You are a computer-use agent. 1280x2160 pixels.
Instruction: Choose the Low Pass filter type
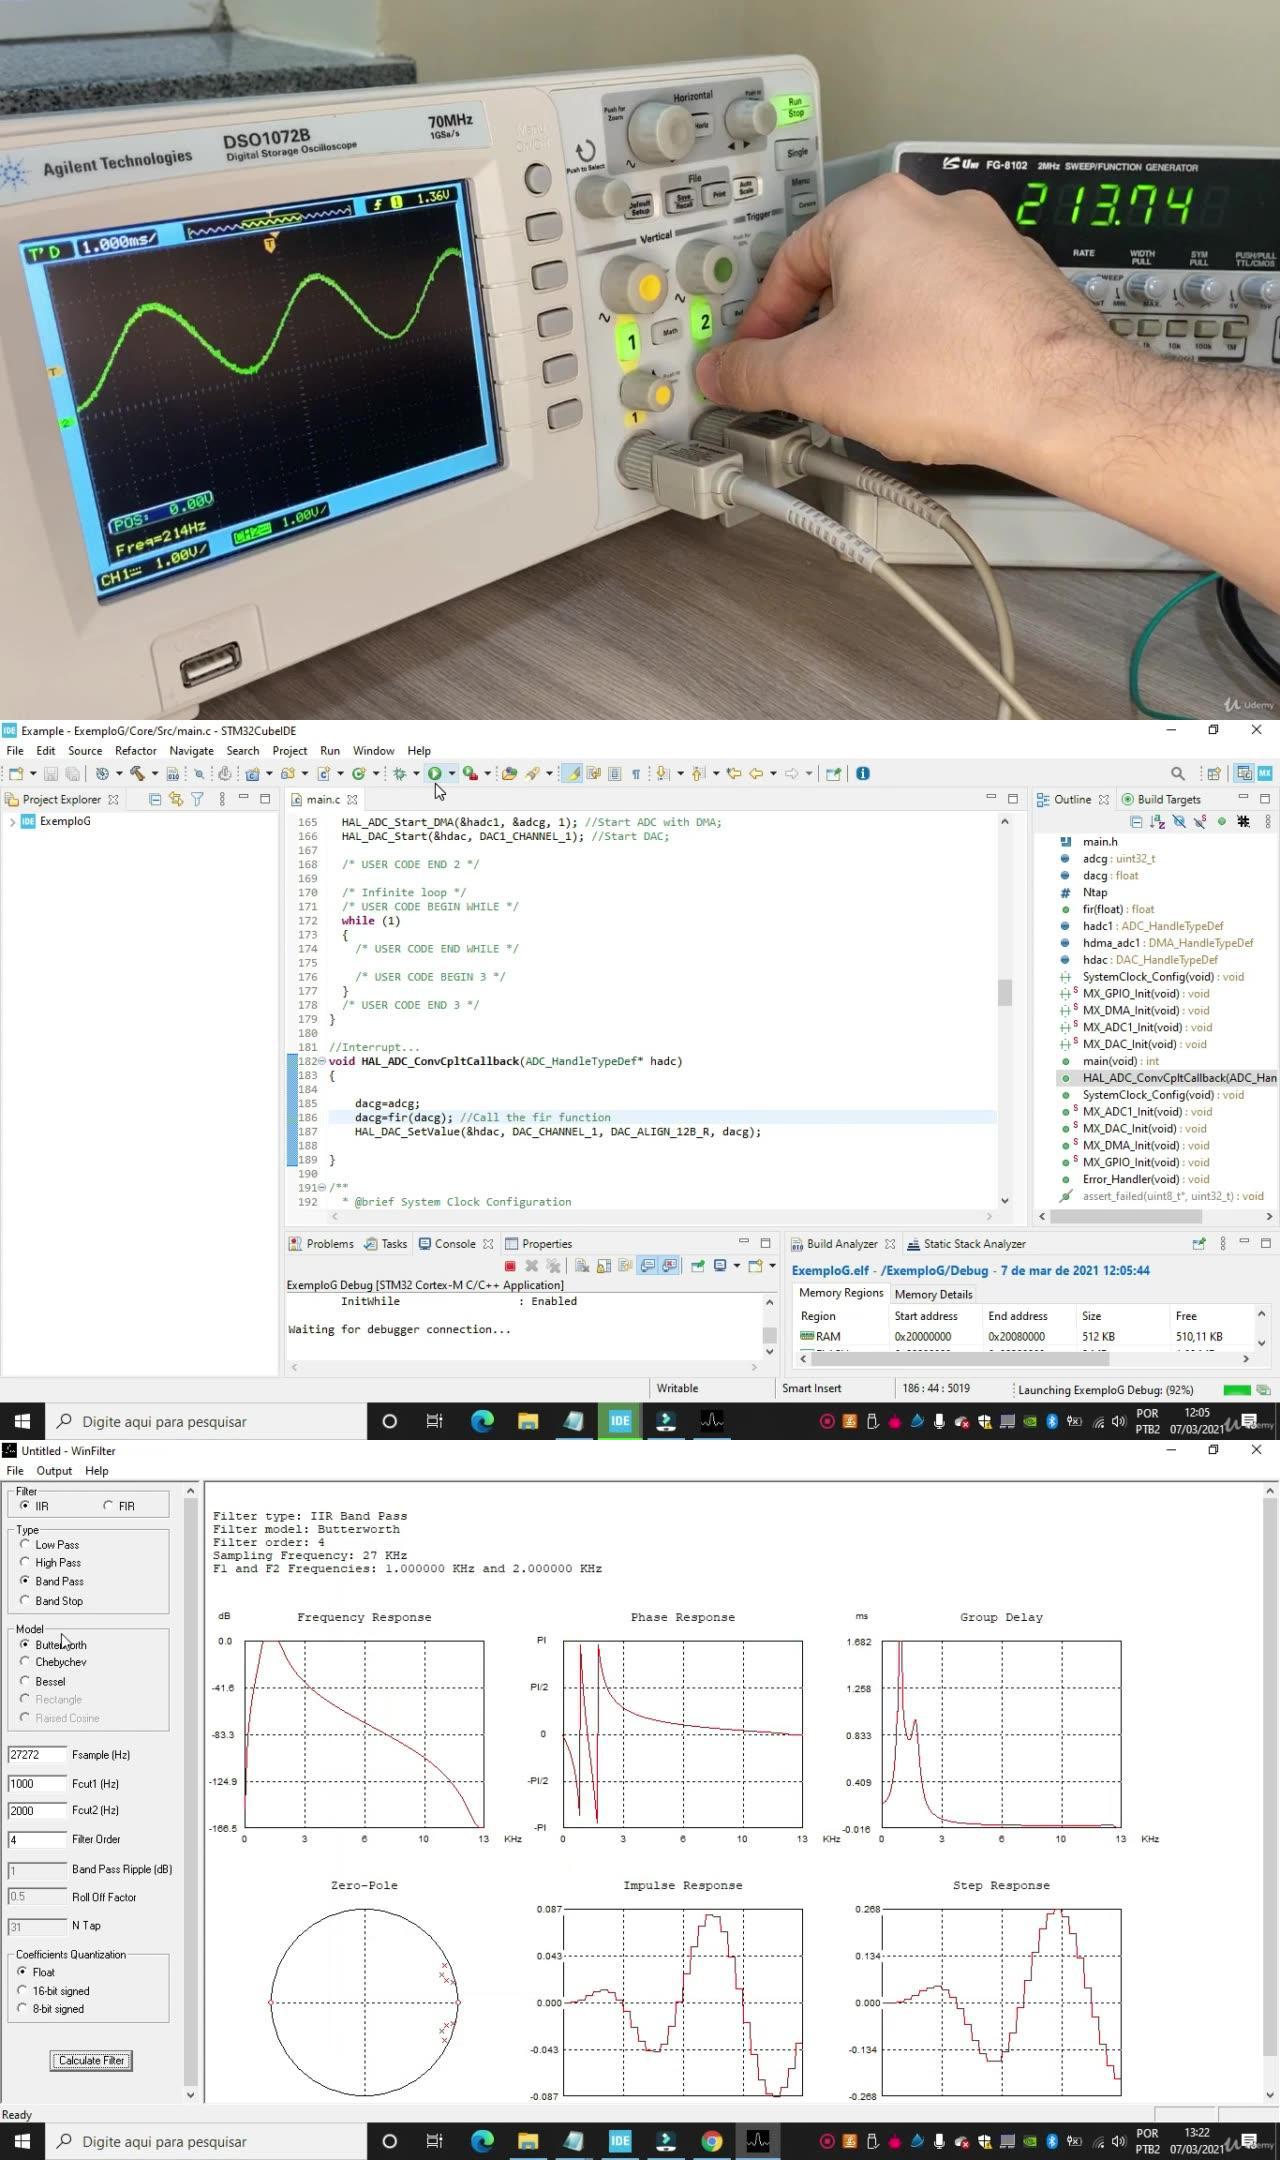(x=25, y=1544)
